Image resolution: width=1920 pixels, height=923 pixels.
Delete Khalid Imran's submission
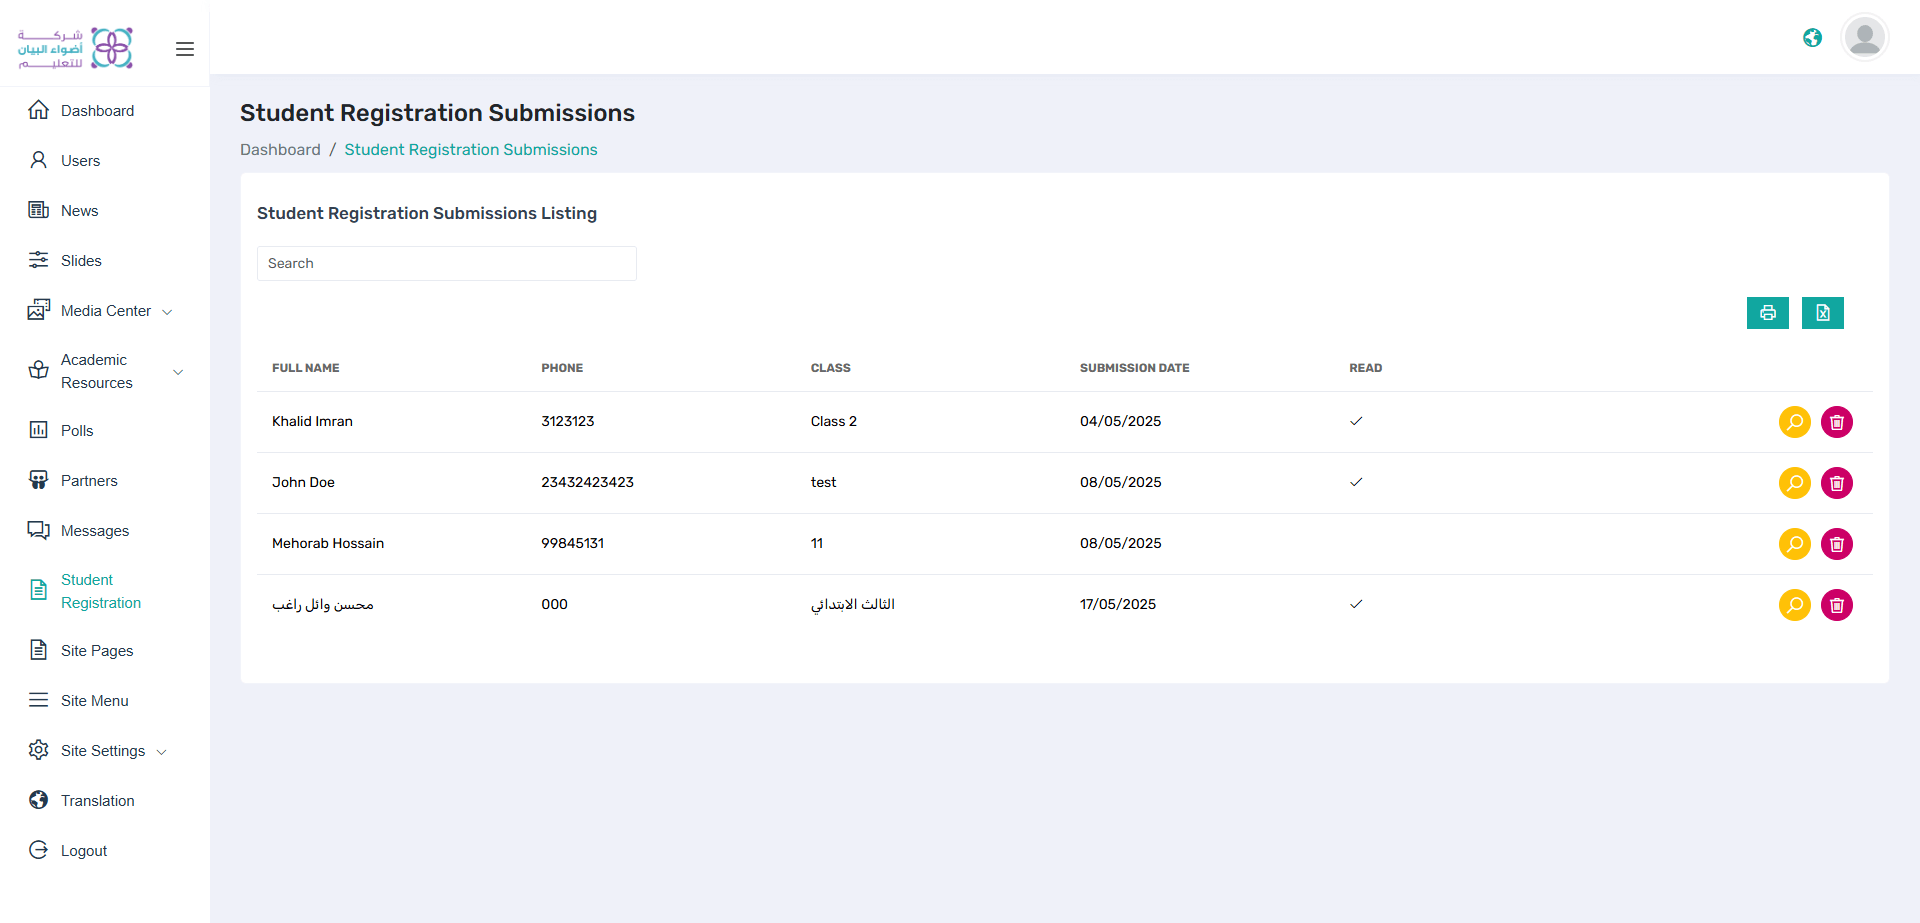1837,422
